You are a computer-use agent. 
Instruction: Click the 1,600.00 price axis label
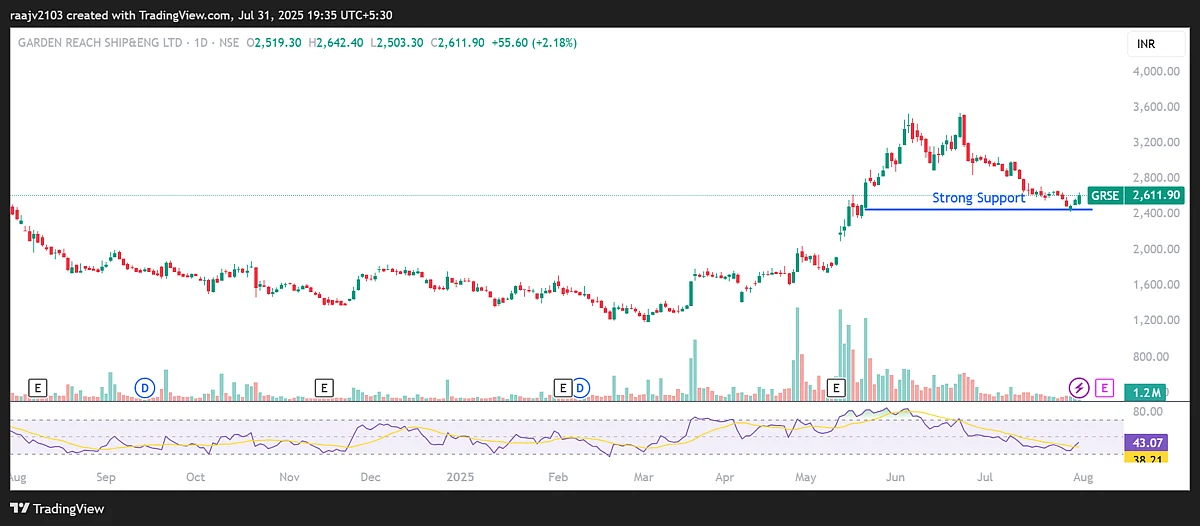[x=1155, y=285]
